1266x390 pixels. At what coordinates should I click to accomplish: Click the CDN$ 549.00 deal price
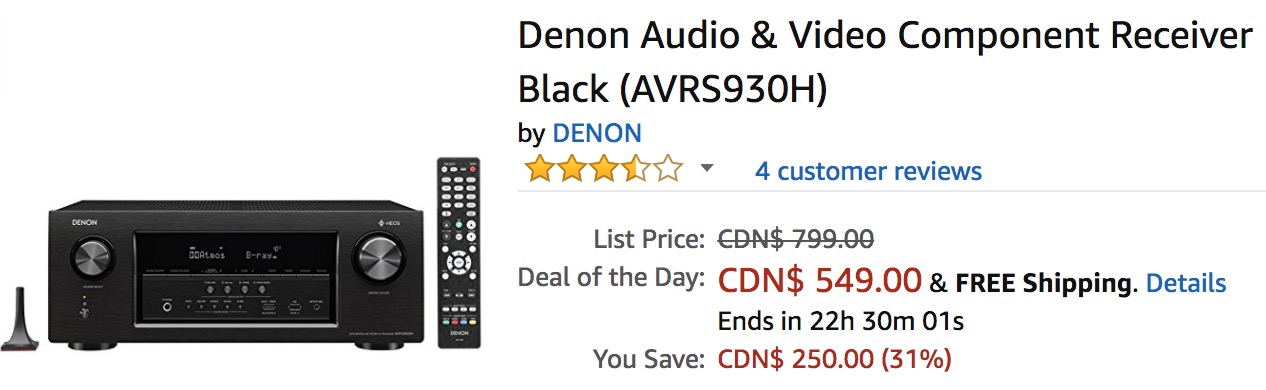(819, 281)
